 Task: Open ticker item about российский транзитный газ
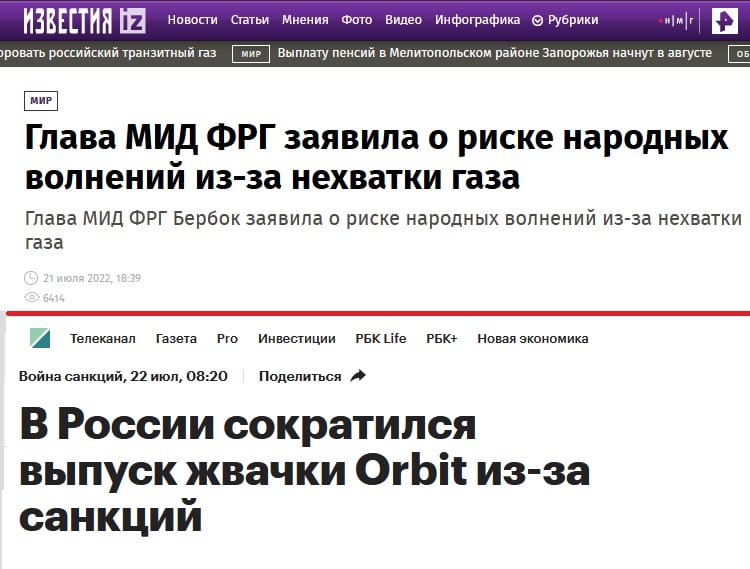108,53
